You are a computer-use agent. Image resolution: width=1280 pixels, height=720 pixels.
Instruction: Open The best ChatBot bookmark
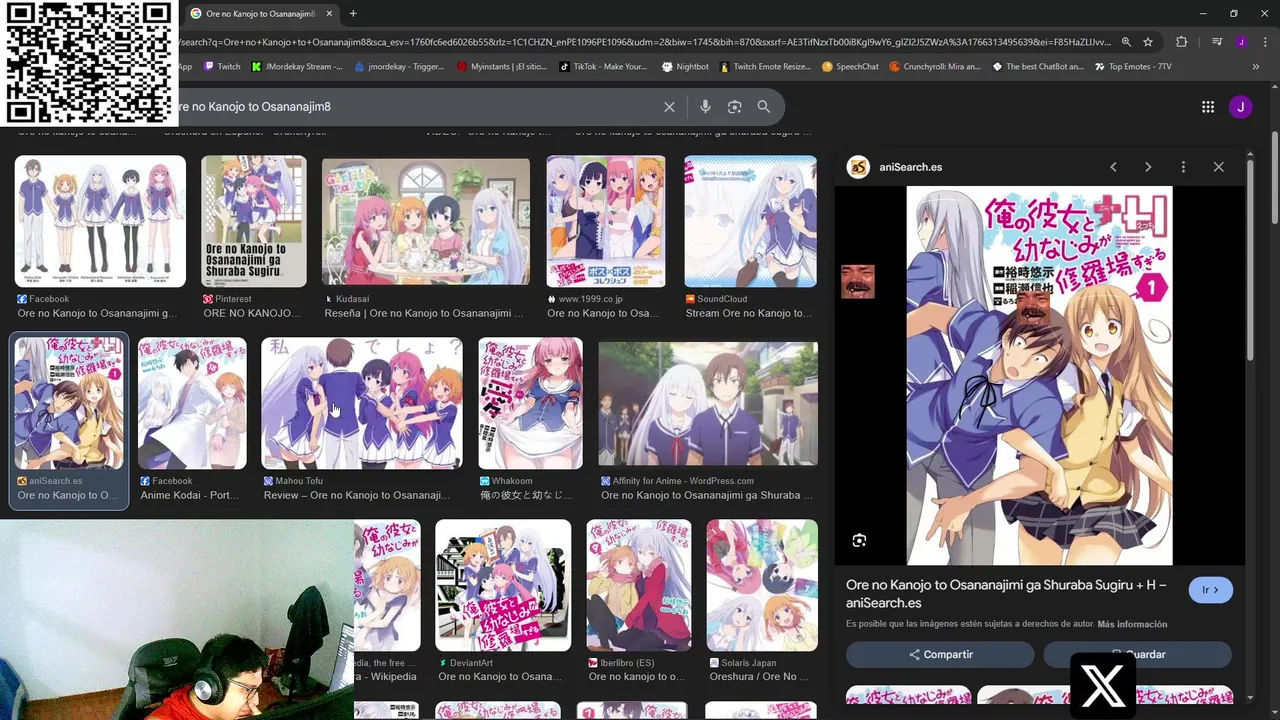1038,67
